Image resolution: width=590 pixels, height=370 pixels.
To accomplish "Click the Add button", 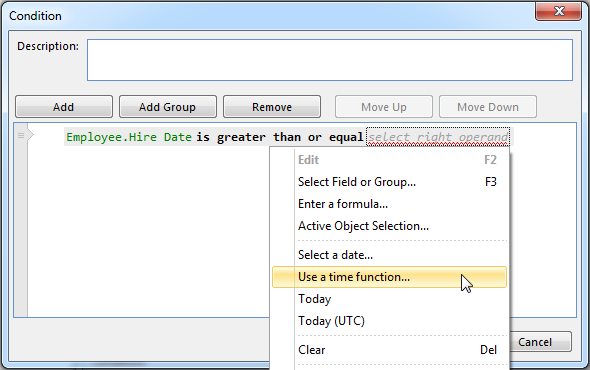I will (64, 107).
